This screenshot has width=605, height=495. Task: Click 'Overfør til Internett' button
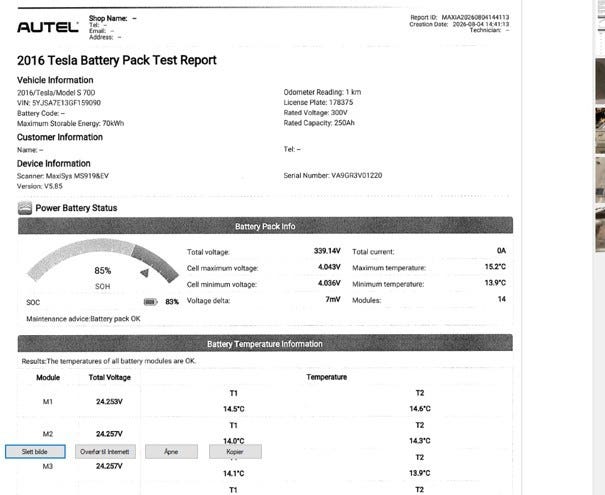click(x=105, y=451)
